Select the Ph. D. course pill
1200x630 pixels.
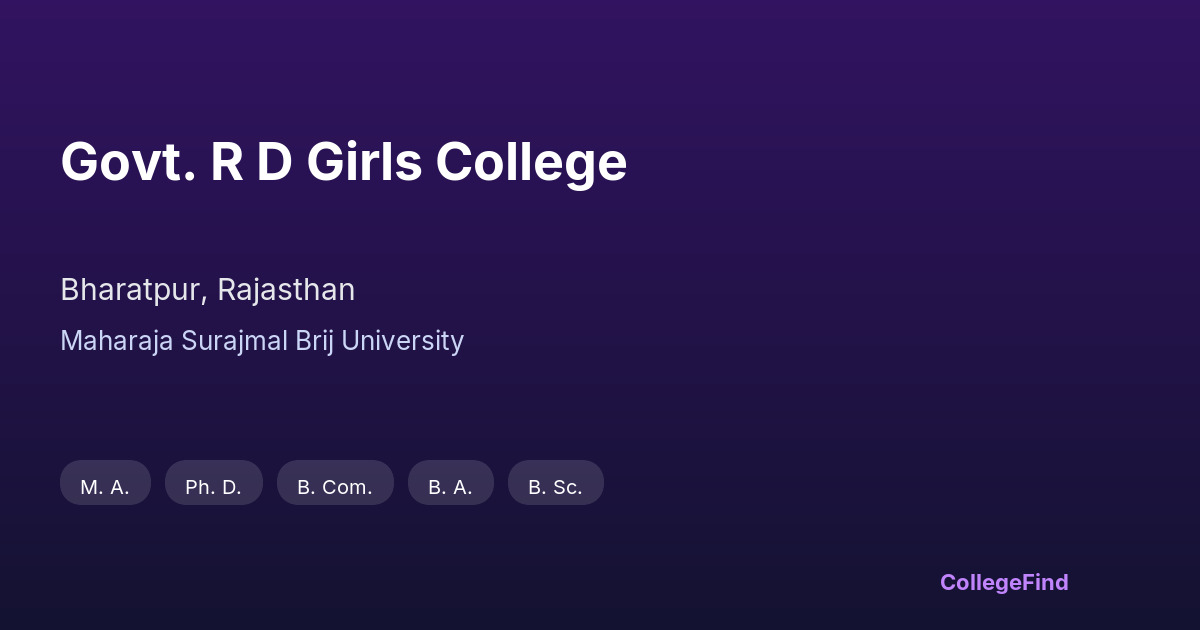(213, 487)
